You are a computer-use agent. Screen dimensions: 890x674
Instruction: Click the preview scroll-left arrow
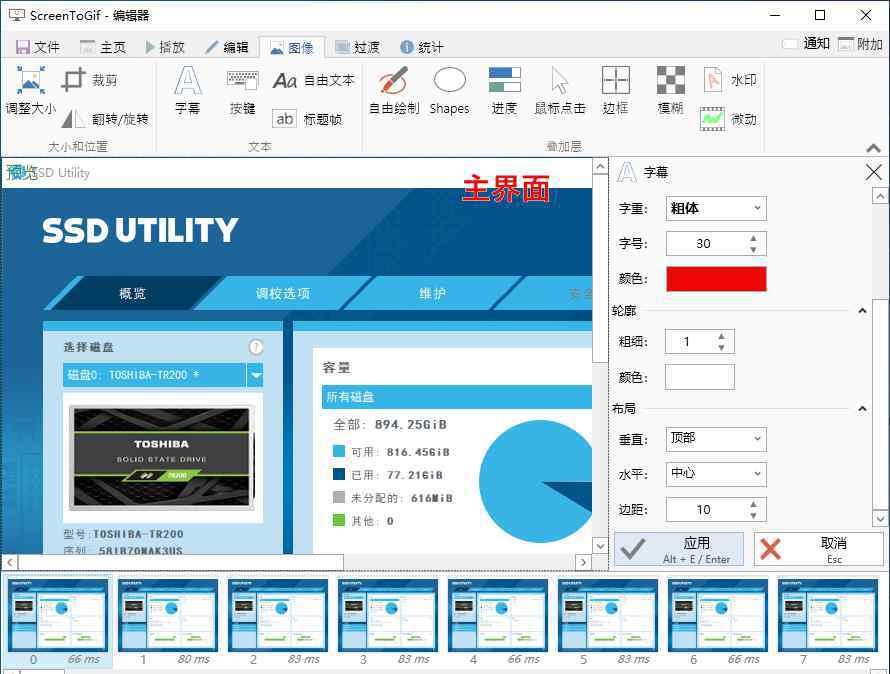point(10,562)
